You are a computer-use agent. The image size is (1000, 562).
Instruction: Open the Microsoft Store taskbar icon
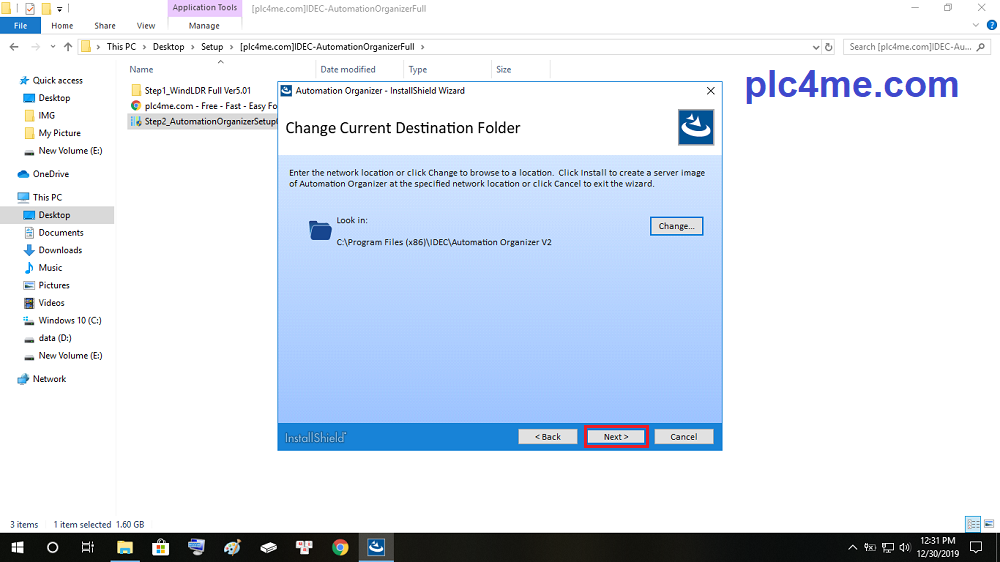(x=160, y=547)
